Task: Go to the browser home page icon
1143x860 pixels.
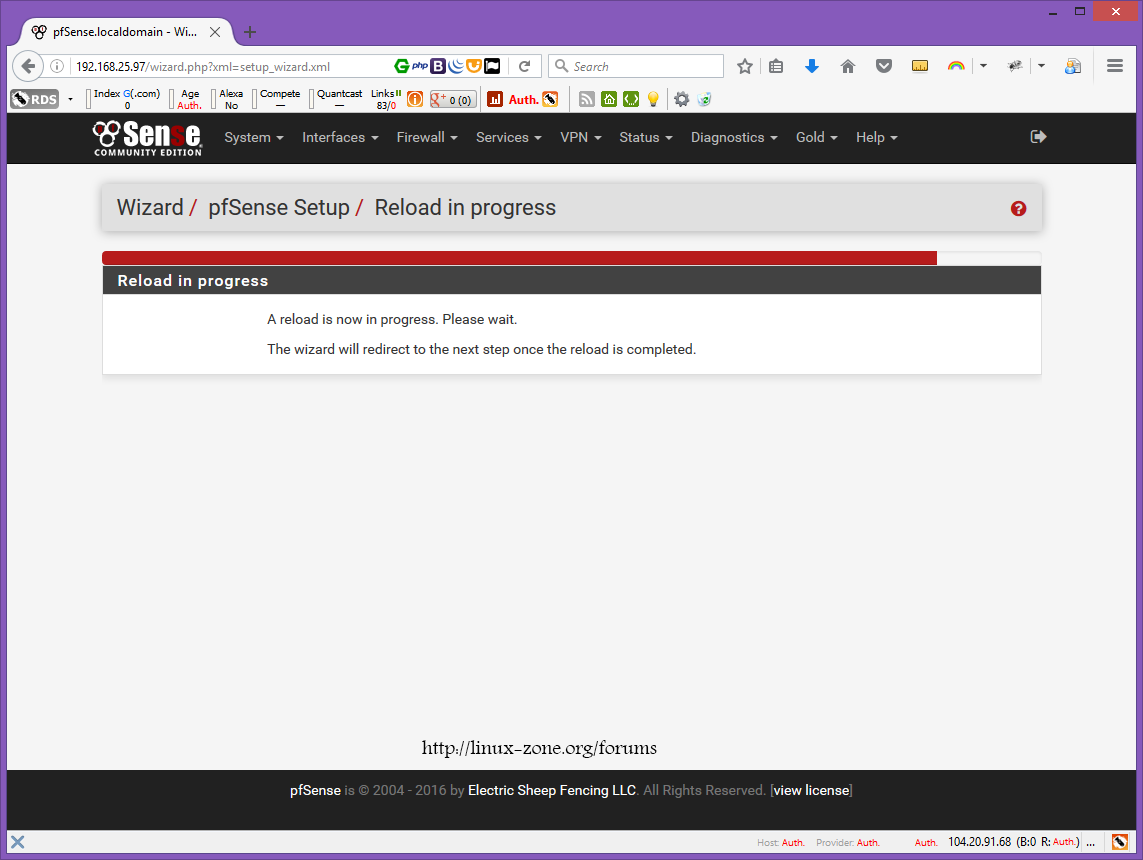Action: tap(848, 66)
